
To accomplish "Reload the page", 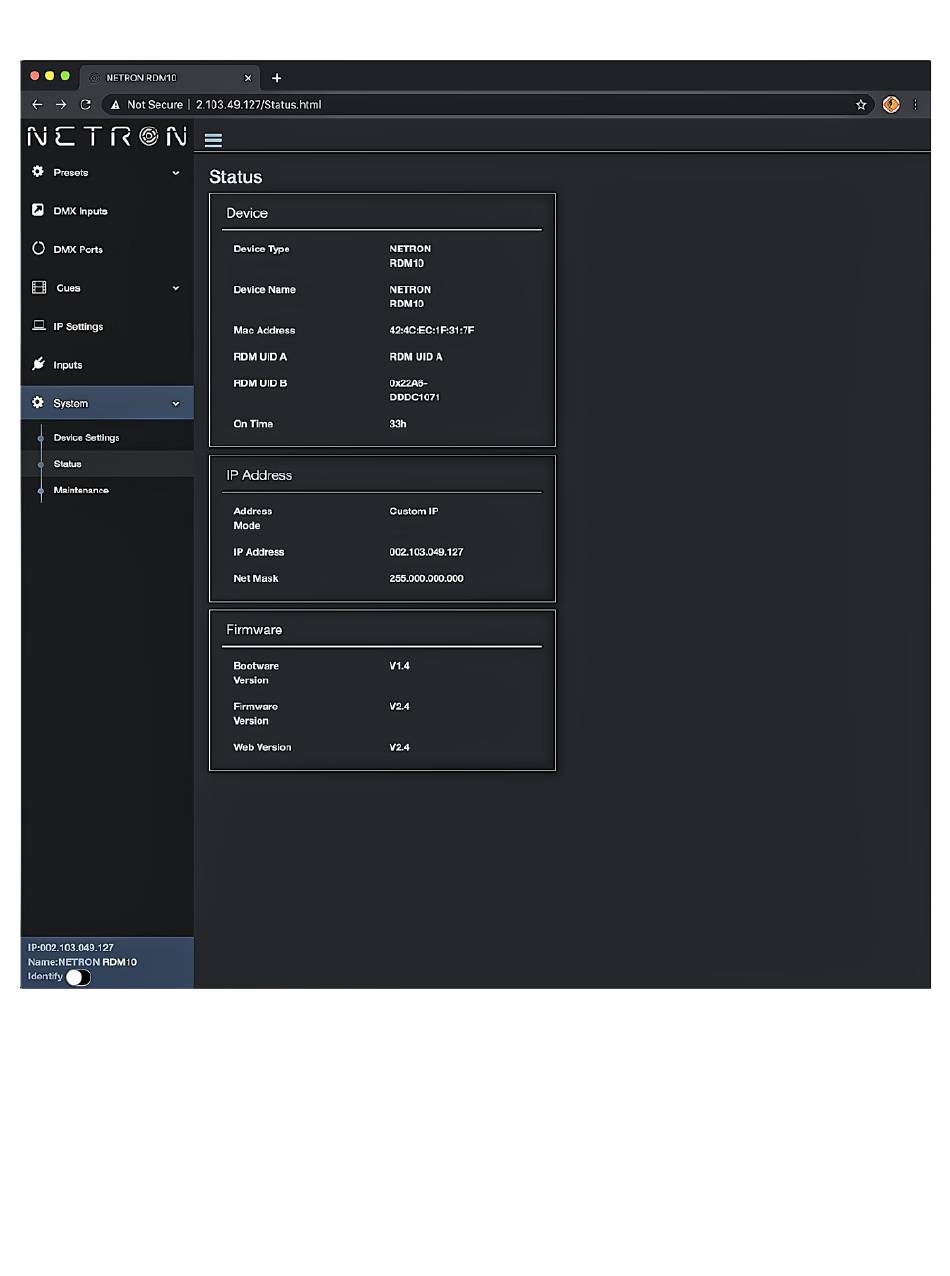I will pos(86,104).
